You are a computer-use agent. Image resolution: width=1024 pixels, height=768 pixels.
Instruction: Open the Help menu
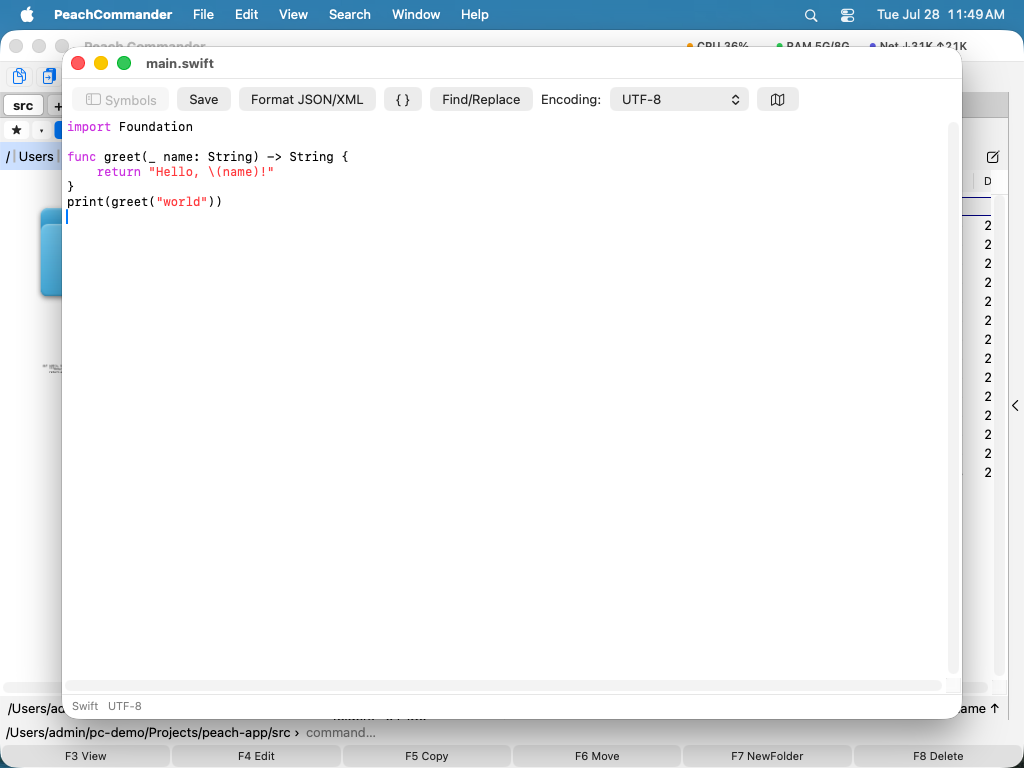[474, 14]
